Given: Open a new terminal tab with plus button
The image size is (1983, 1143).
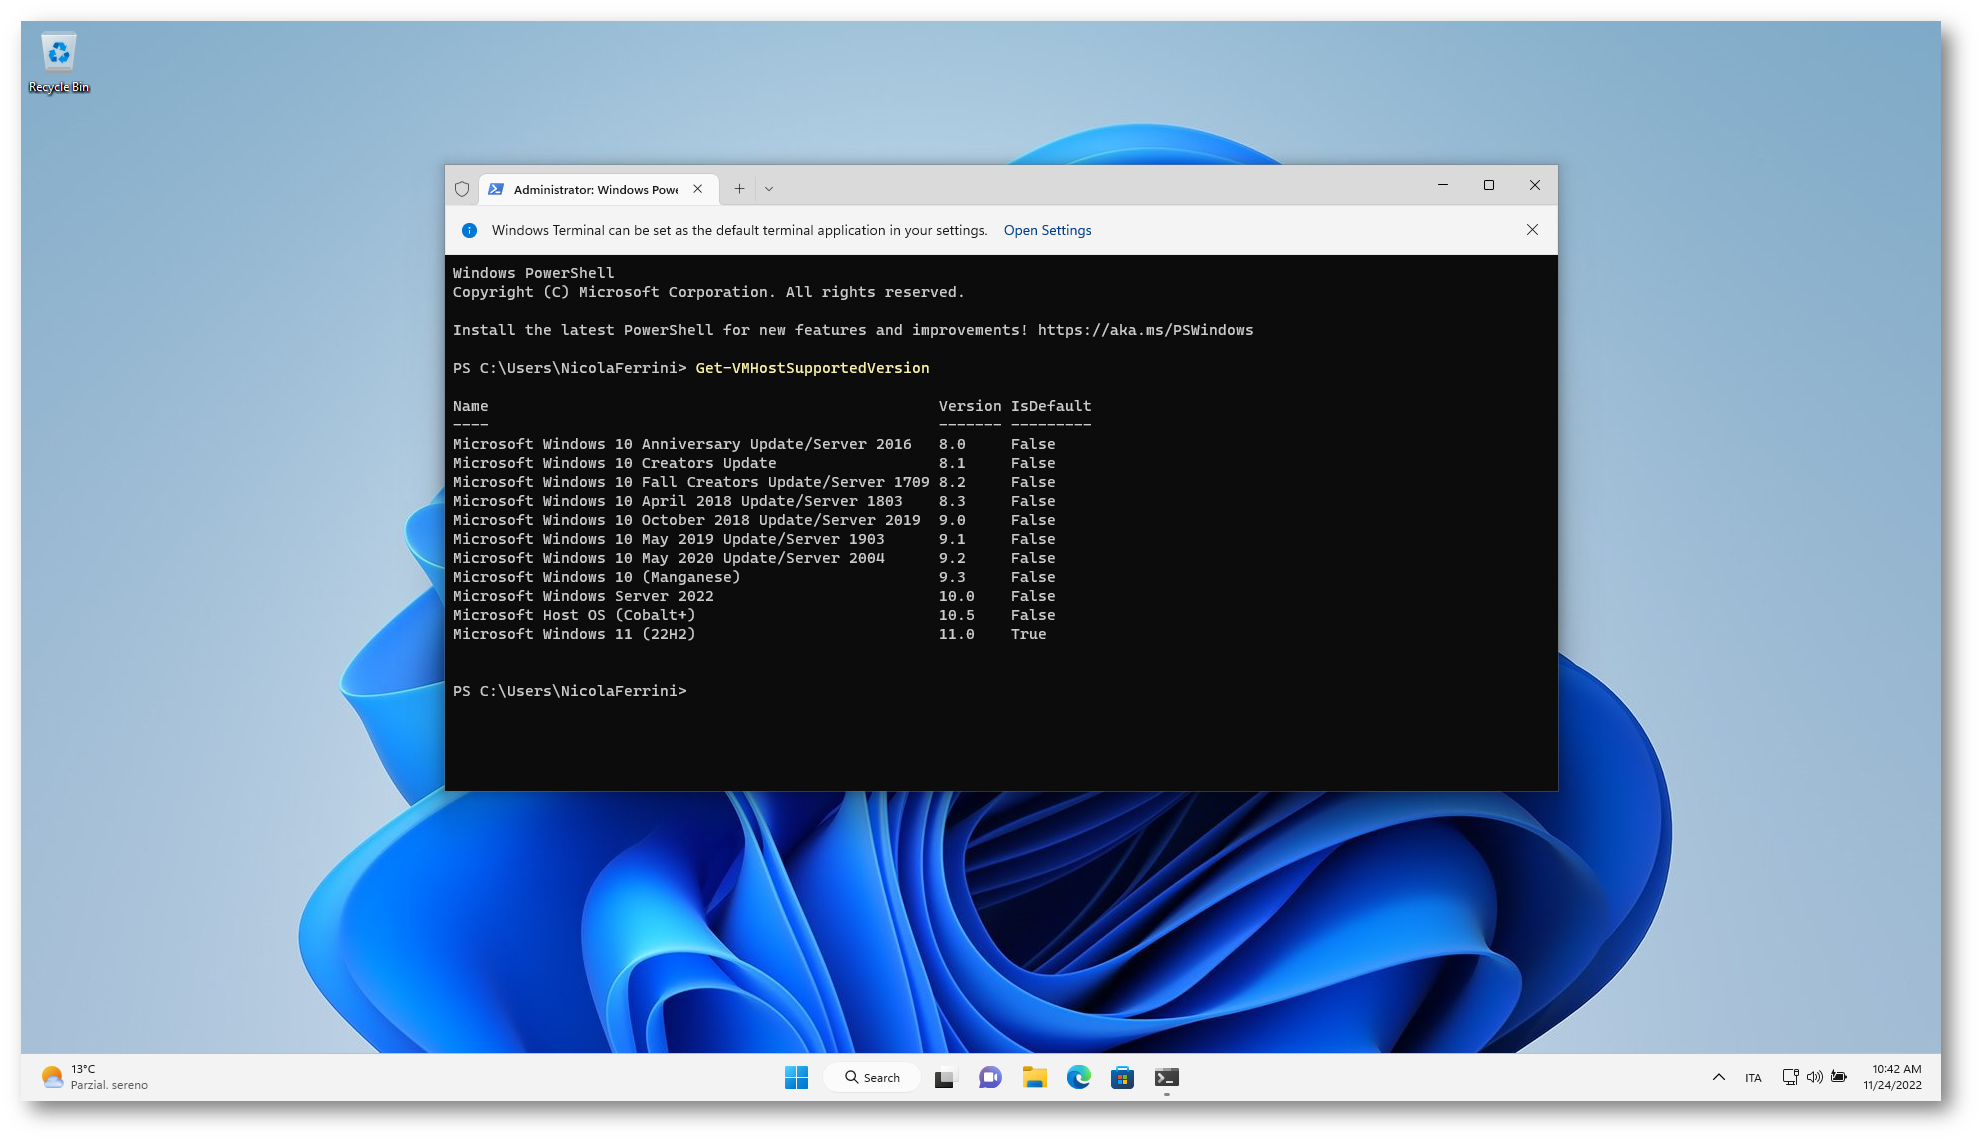Looking at the screenshot, I should pos(739,189).
